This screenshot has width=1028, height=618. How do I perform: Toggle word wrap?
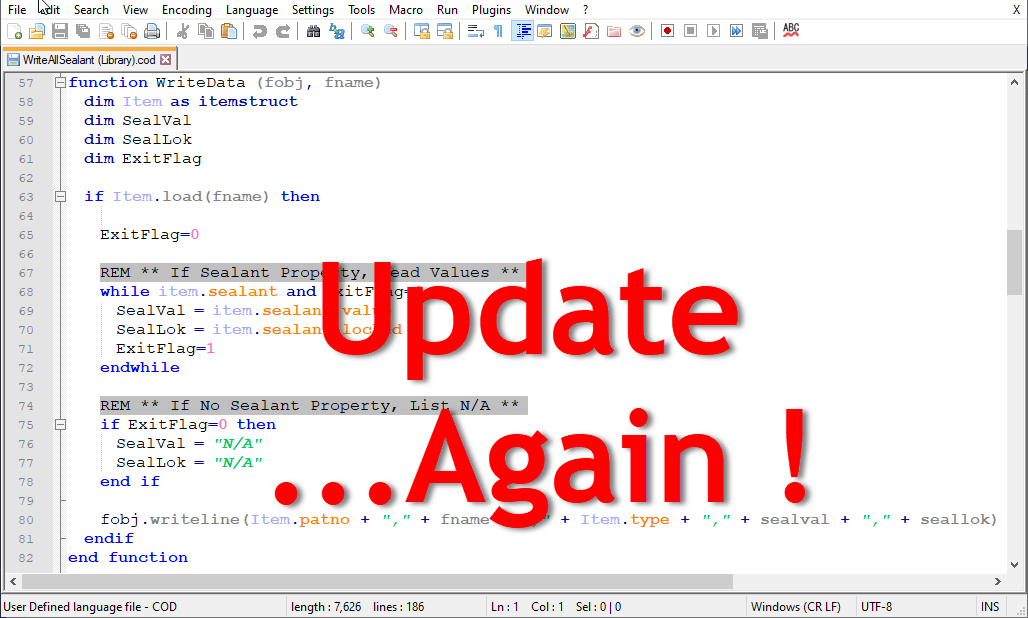[x=476, y=31]
